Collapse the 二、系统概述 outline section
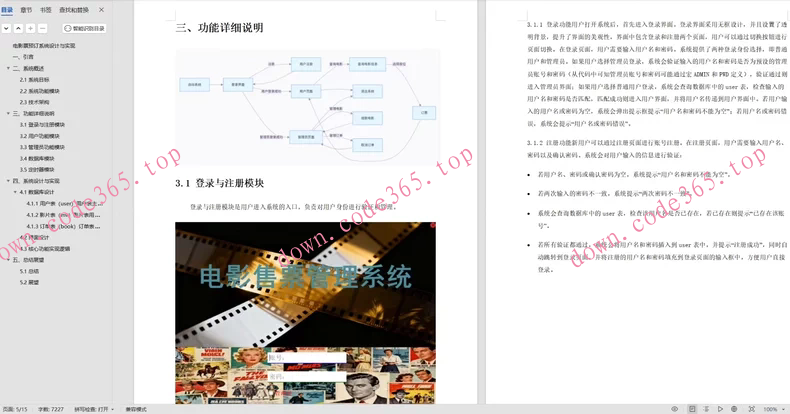The image size is (790, 414). (x=8, y=68)
